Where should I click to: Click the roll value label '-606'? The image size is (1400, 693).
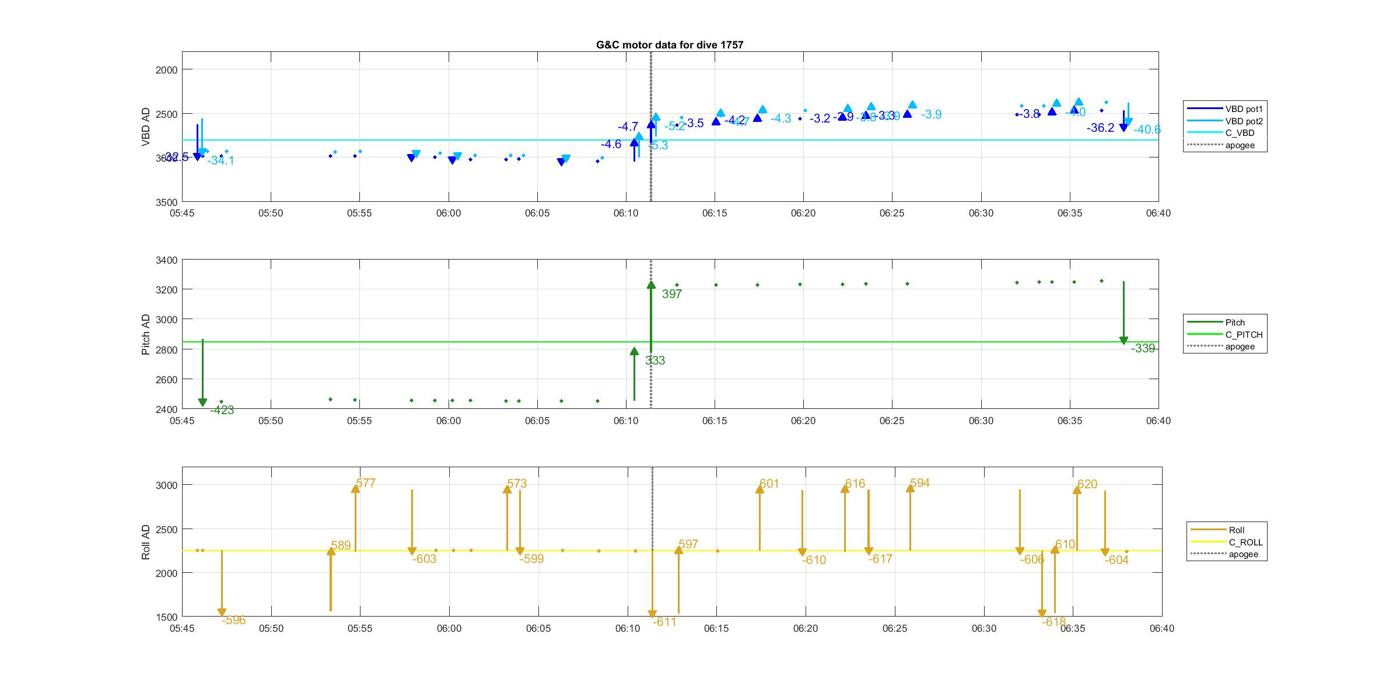(x=1032, y=559)
